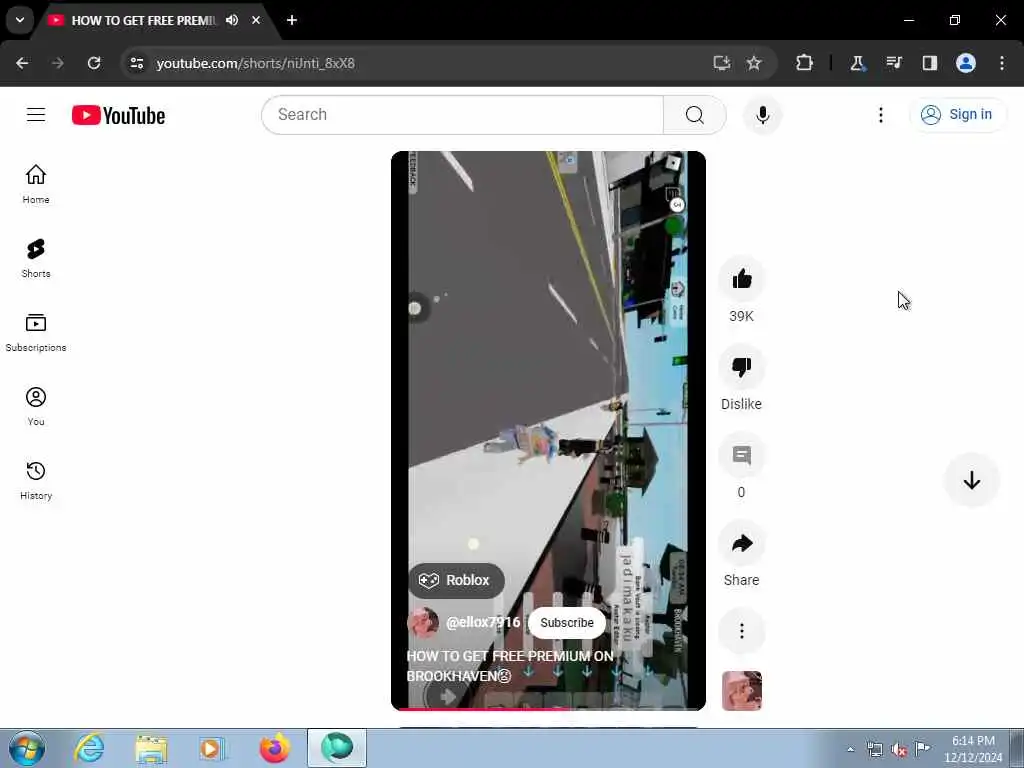Open the Roblox game chip
The width and height of the screenshot is (1024, 768).
[x=456, y=581]
